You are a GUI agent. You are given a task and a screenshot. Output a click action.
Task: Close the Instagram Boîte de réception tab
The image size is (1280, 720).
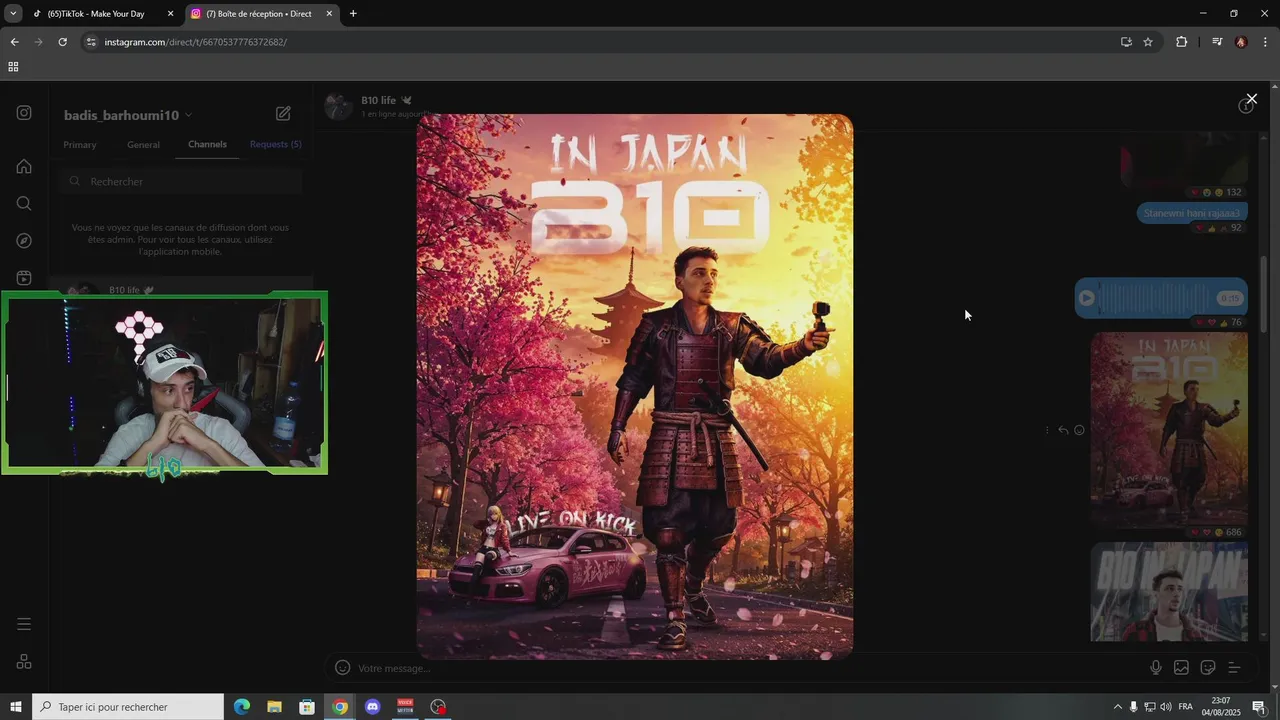tap(329, 14)
